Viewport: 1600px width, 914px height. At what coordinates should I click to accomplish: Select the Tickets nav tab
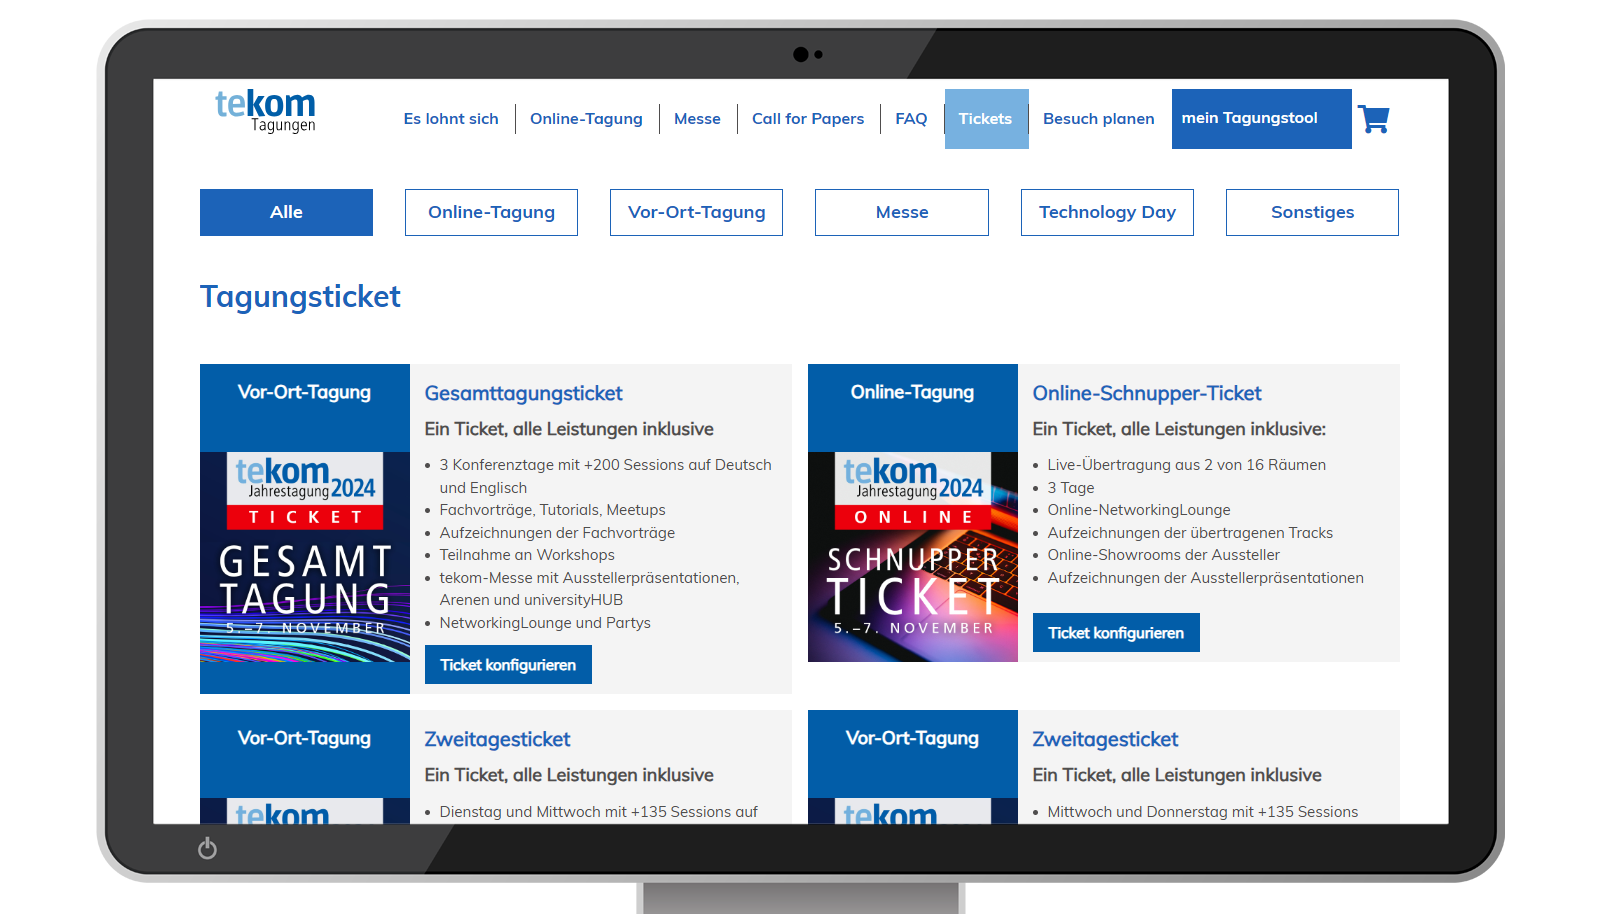(986, 119)
